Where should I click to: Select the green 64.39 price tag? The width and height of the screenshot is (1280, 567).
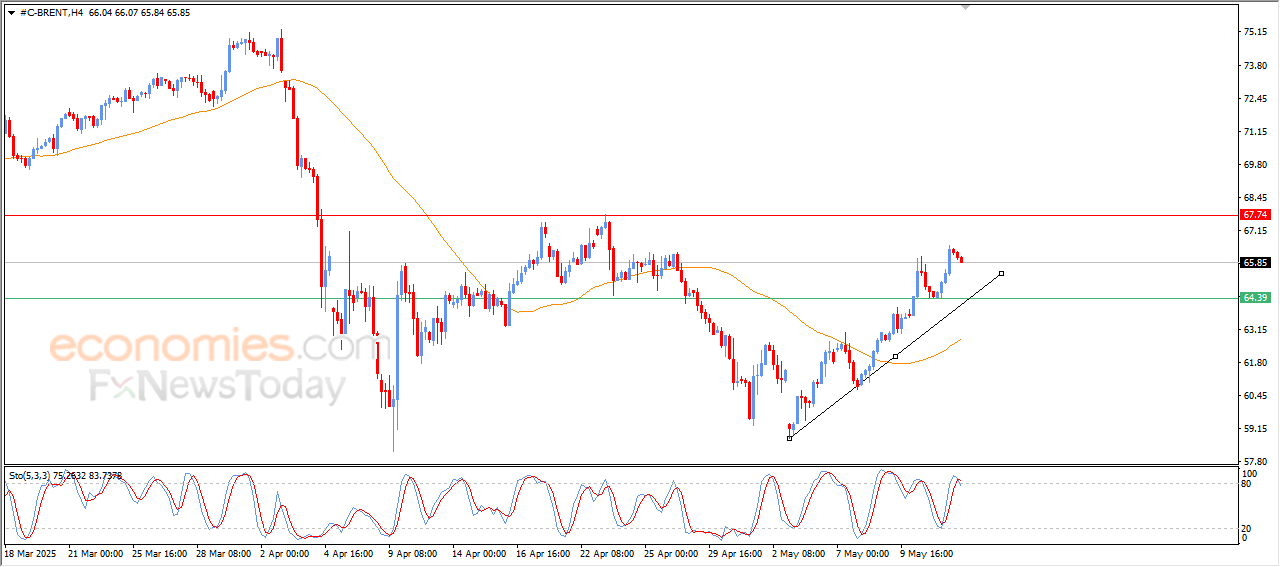[1255, 298]
